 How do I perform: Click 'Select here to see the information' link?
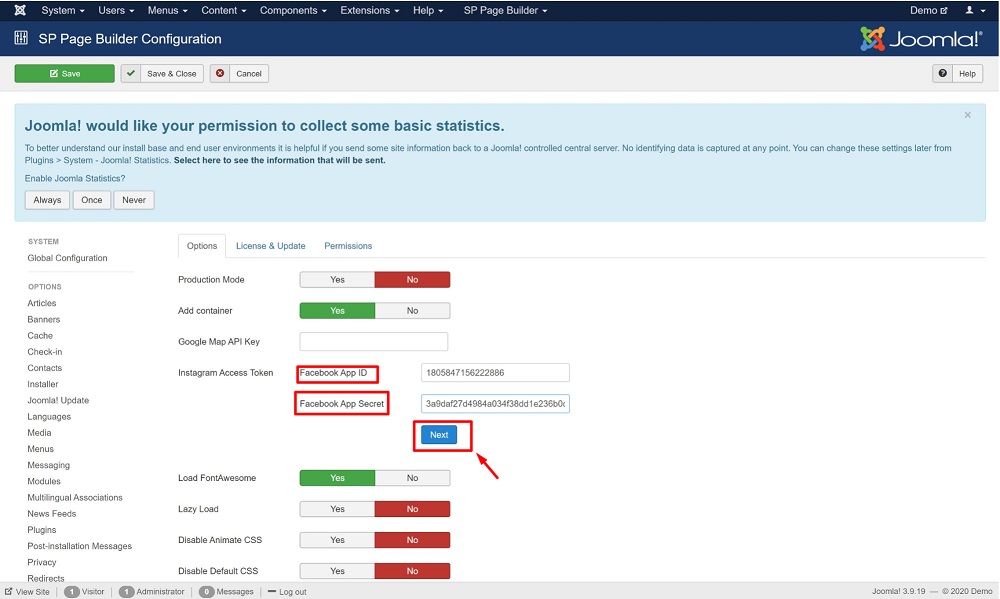(x=279, y=160)
